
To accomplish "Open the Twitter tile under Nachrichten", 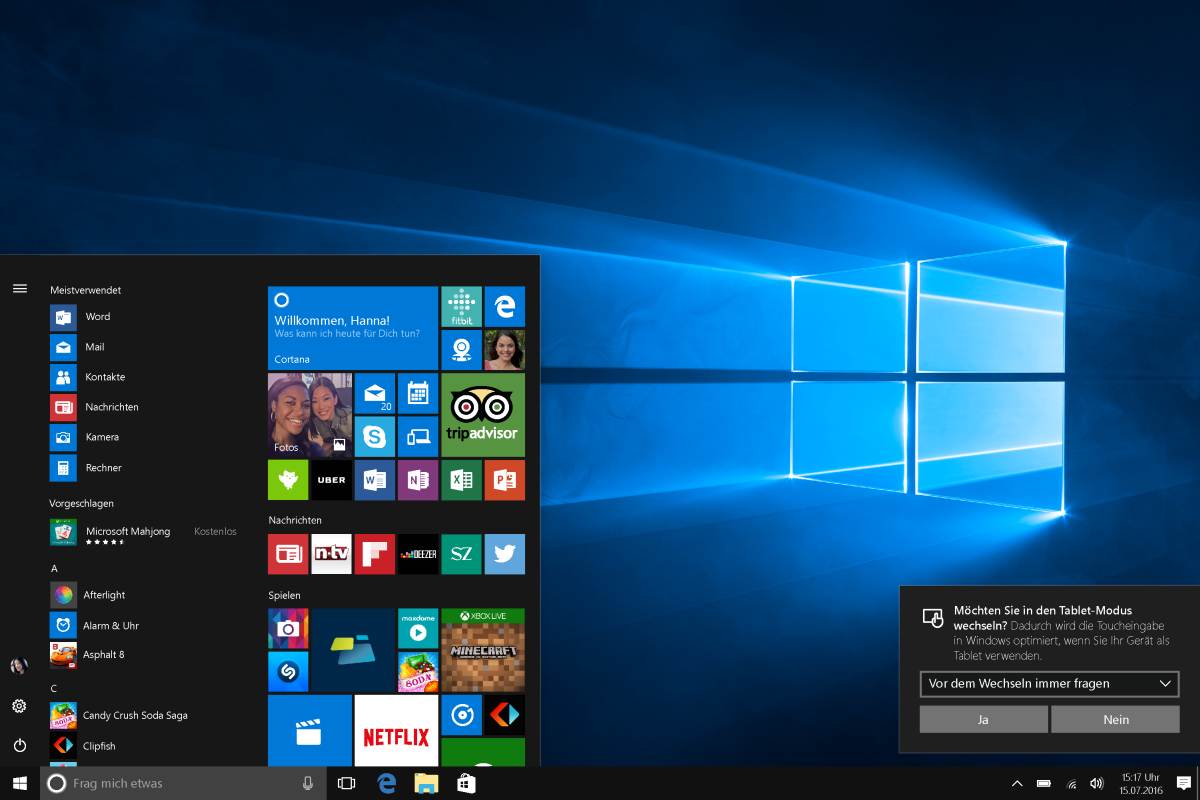I will 505,554.
